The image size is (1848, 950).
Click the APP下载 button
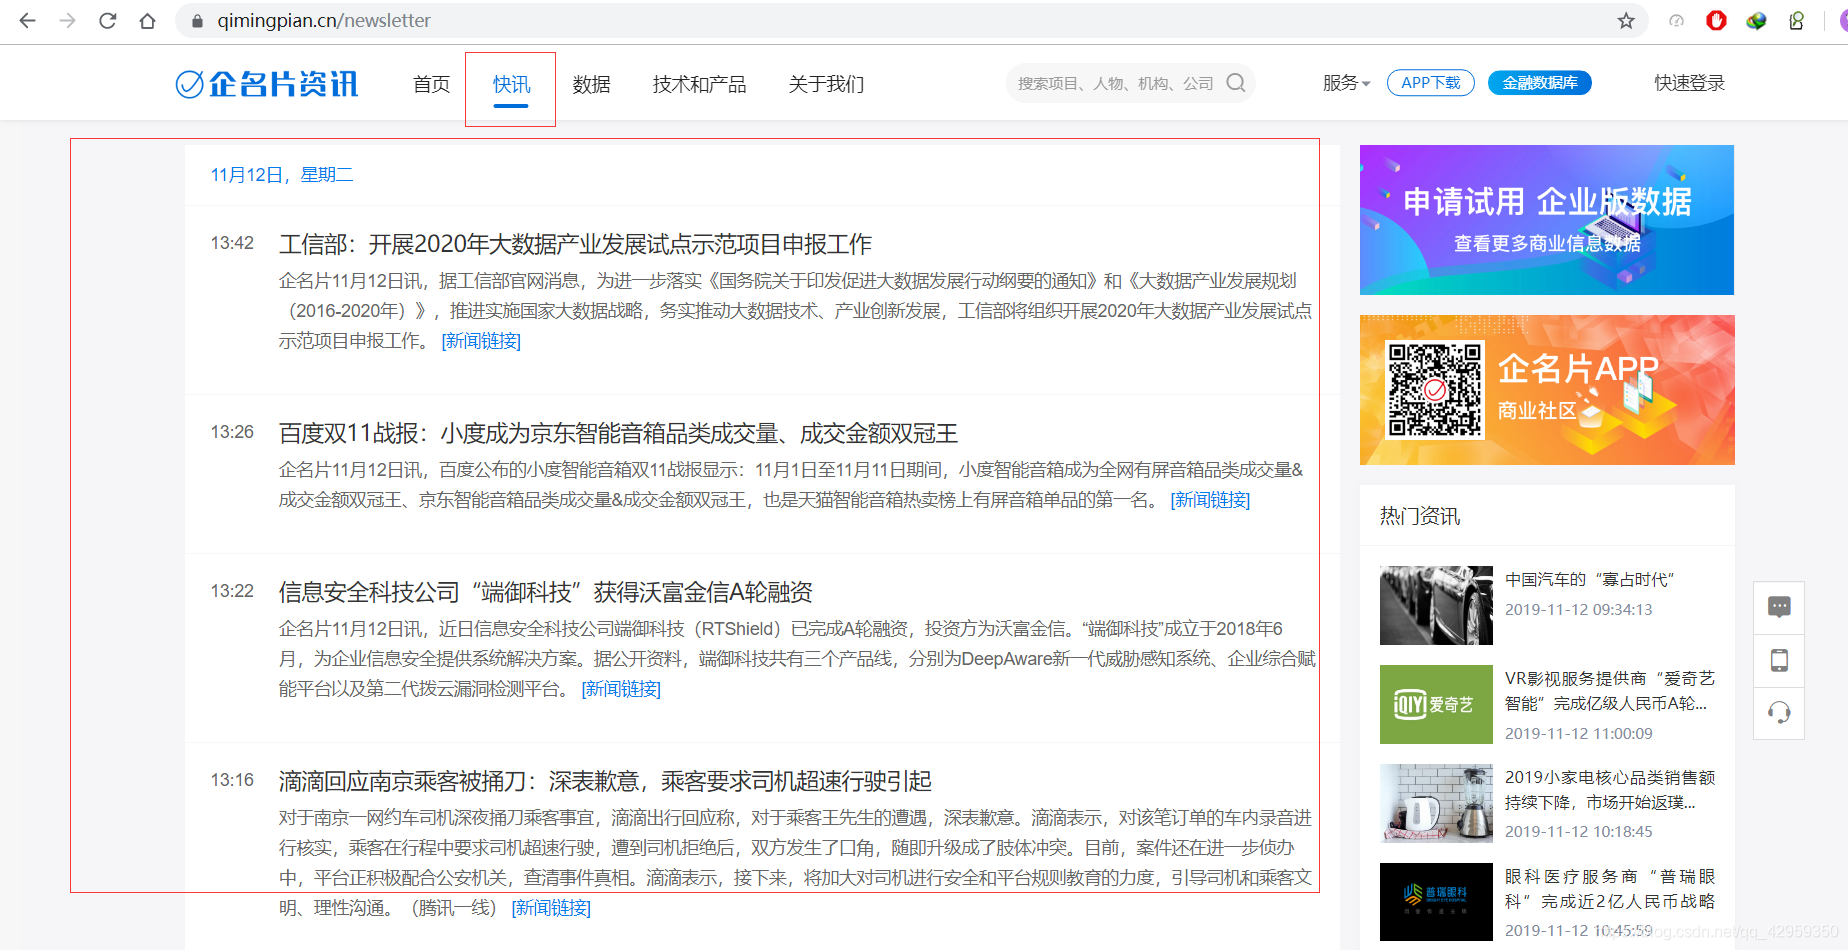pos(1430,83)
